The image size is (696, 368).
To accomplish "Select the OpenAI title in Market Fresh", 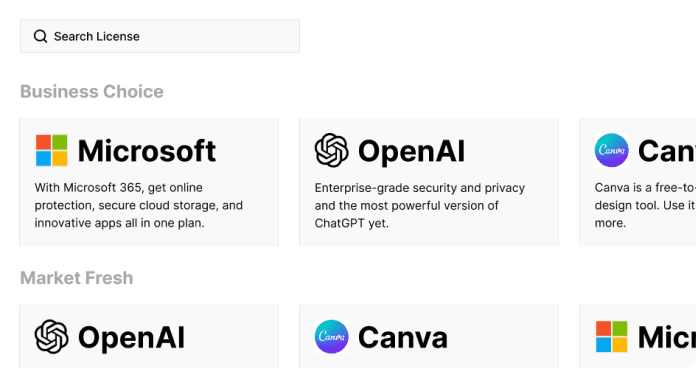I will [131, 337].
